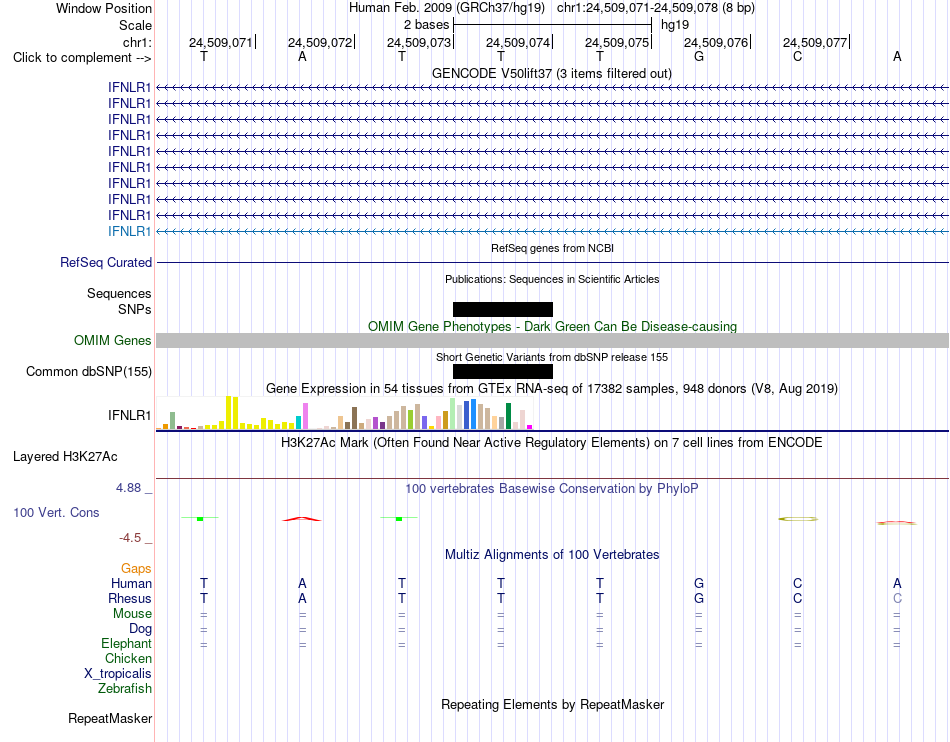
Task: Open the GENCODE V50lift37 track title
Action: [551, 73]
